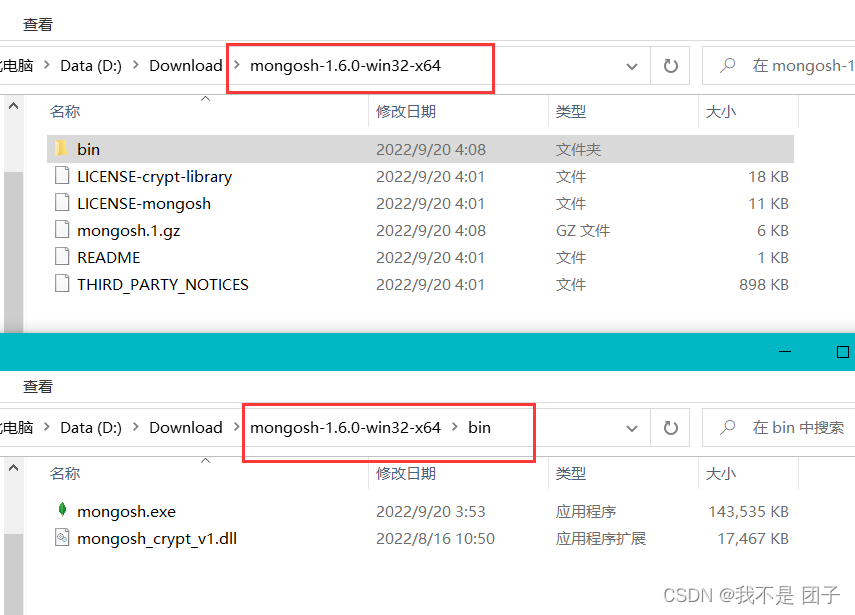Screen dimensions: 855x615
Task: Select the LICENSE-crypt-library file name
Action: point(154,177)
